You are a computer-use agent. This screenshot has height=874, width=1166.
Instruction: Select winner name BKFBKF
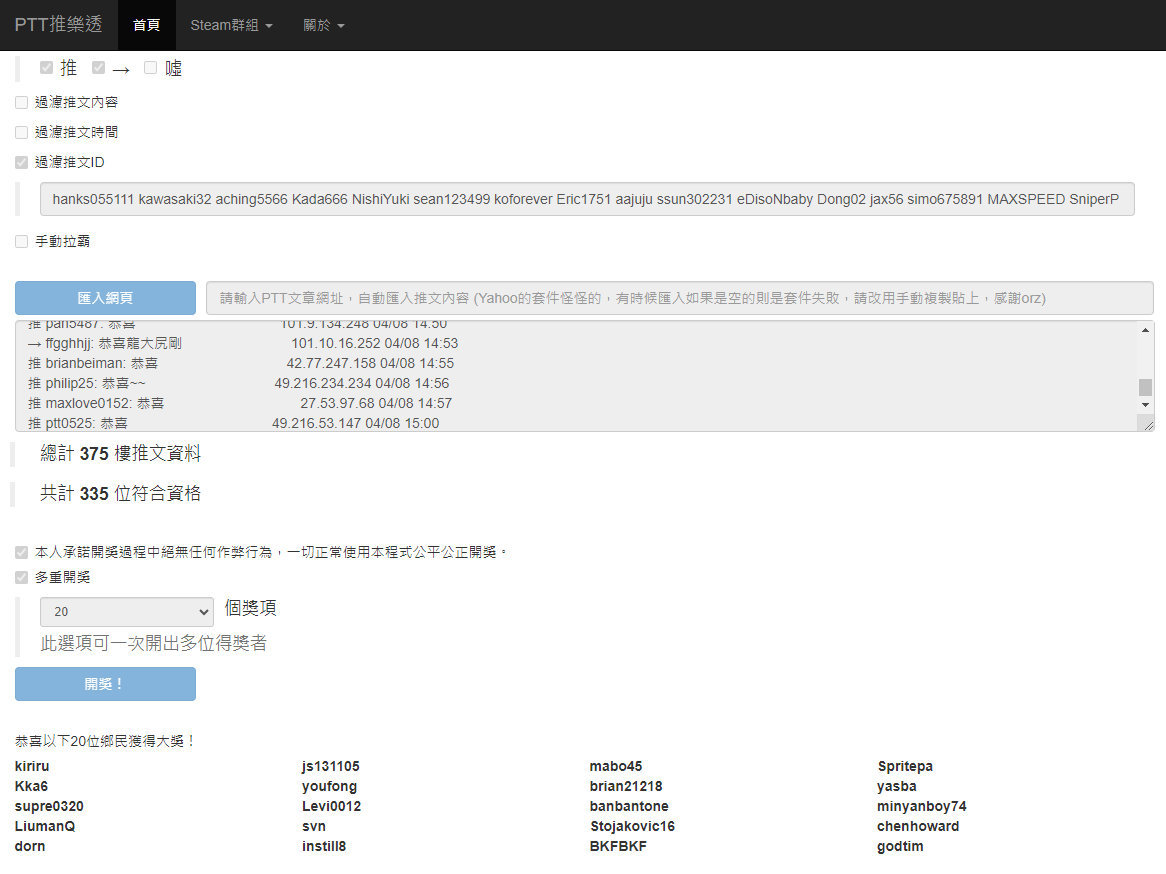click(618, 846)
